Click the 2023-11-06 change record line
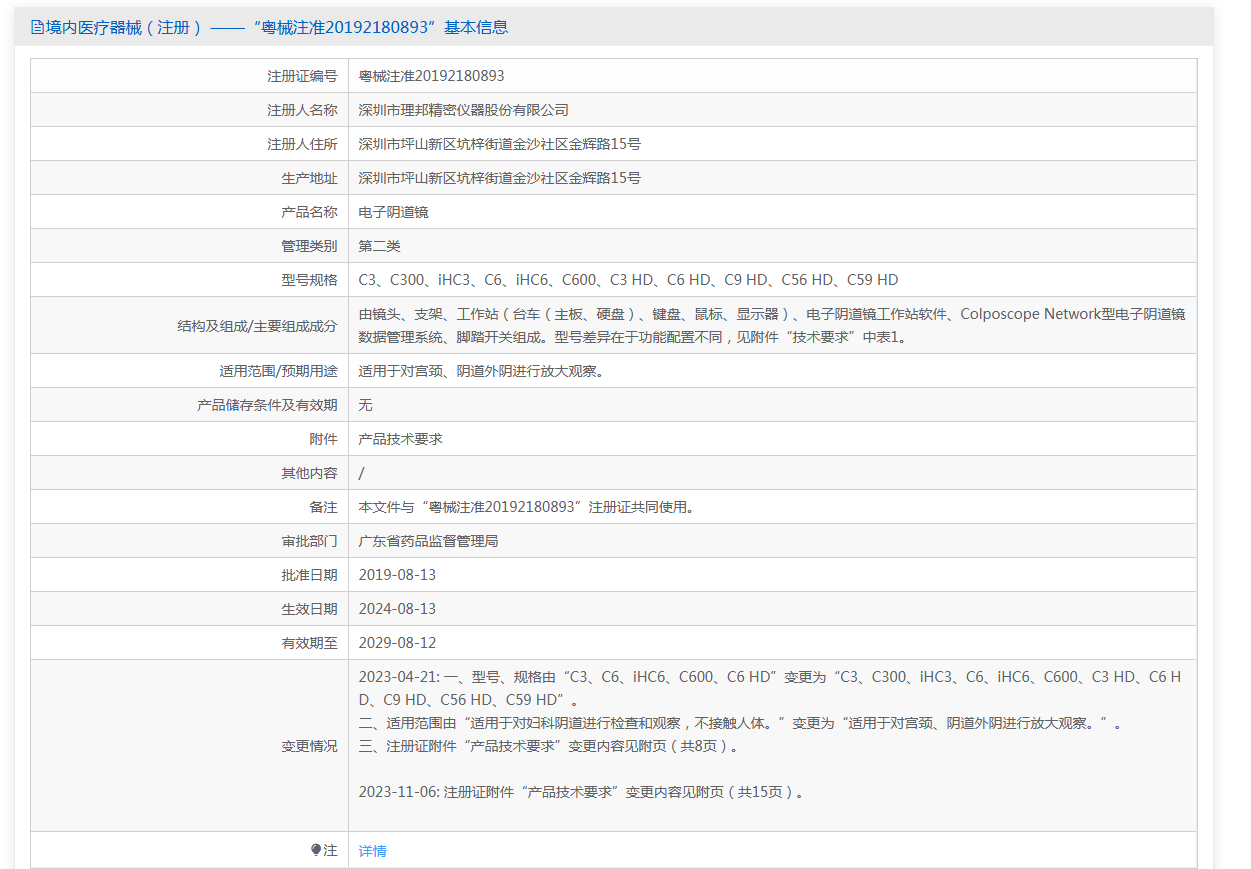1251x869 pixels. [x=582, y=792]
